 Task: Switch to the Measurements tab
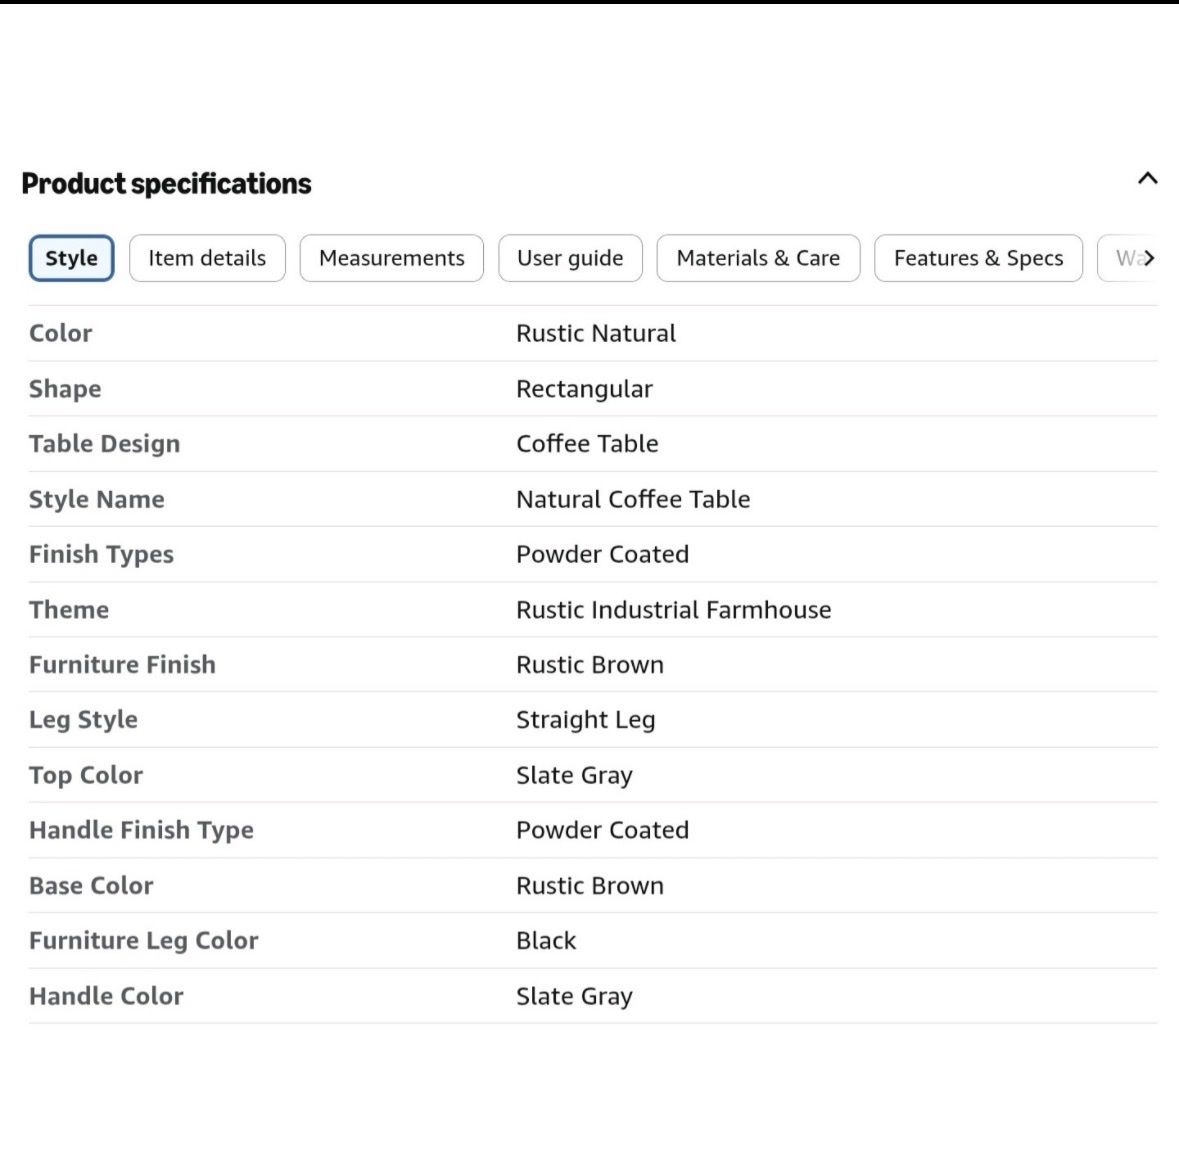(x=391, y=258)
